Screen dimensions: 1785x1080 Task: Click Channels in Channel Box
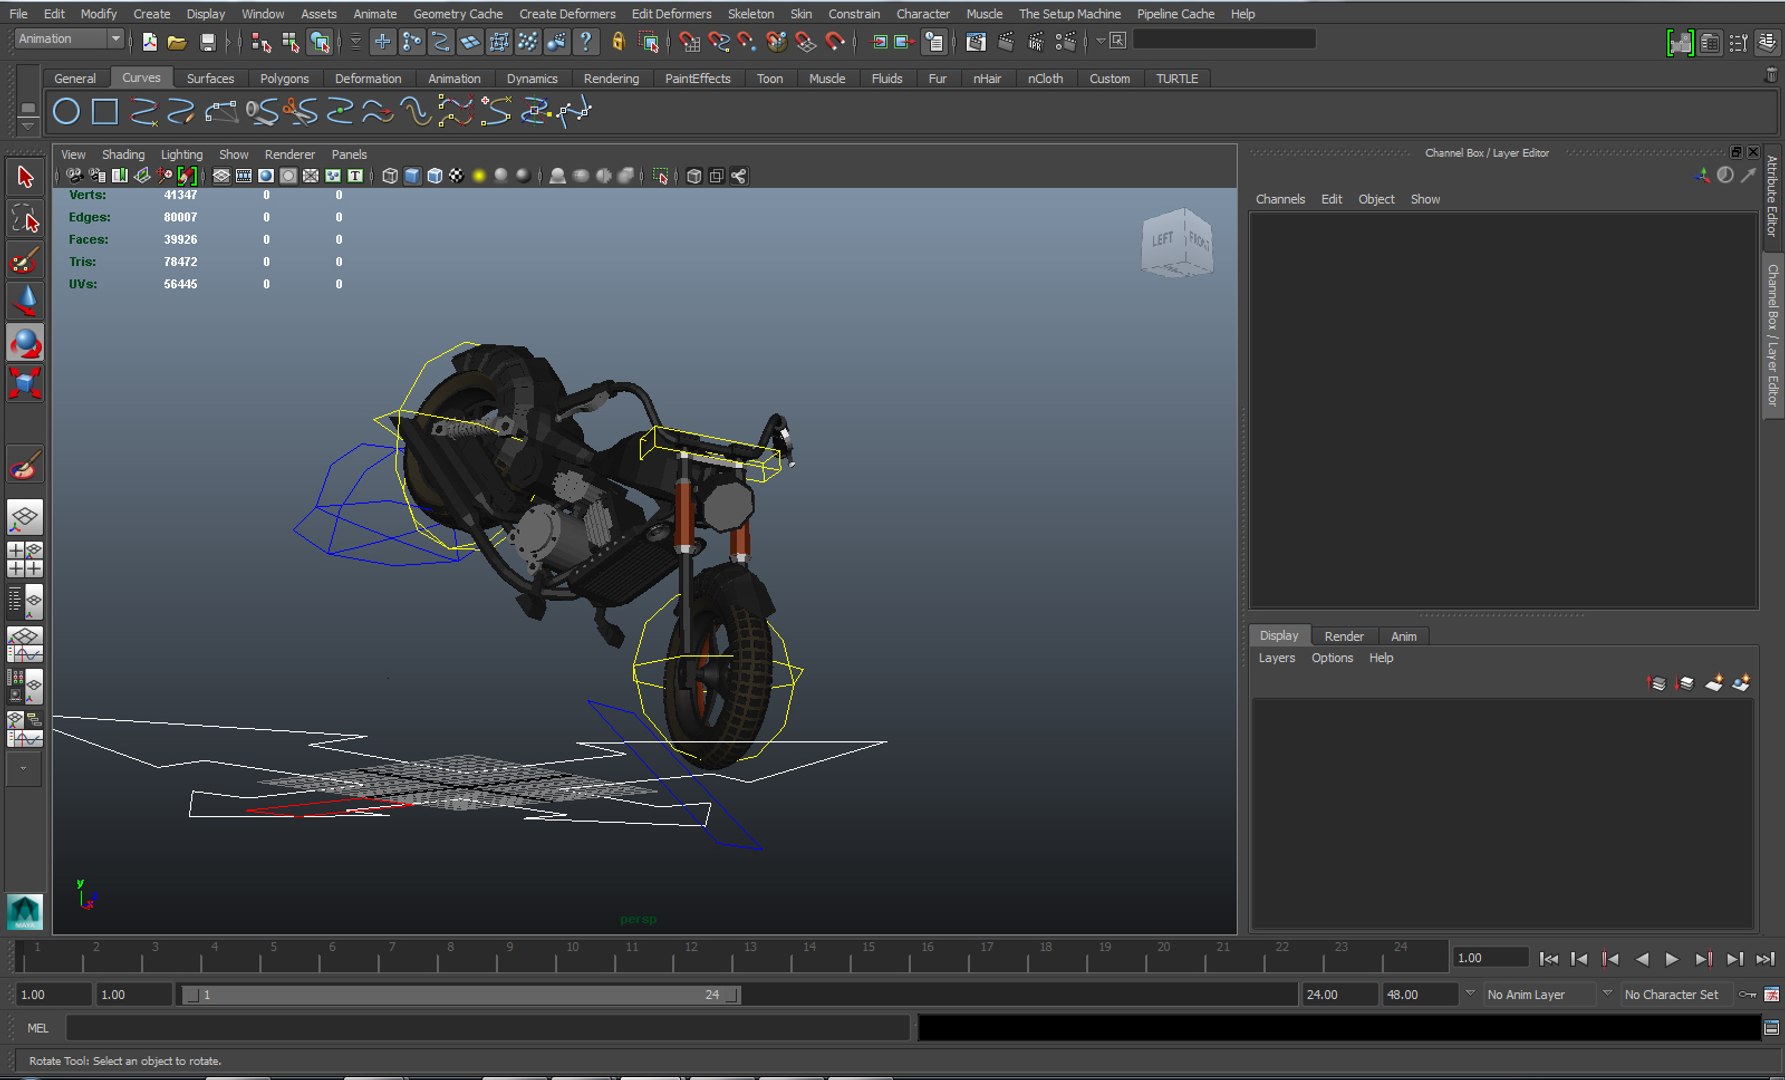[1280, 199]
